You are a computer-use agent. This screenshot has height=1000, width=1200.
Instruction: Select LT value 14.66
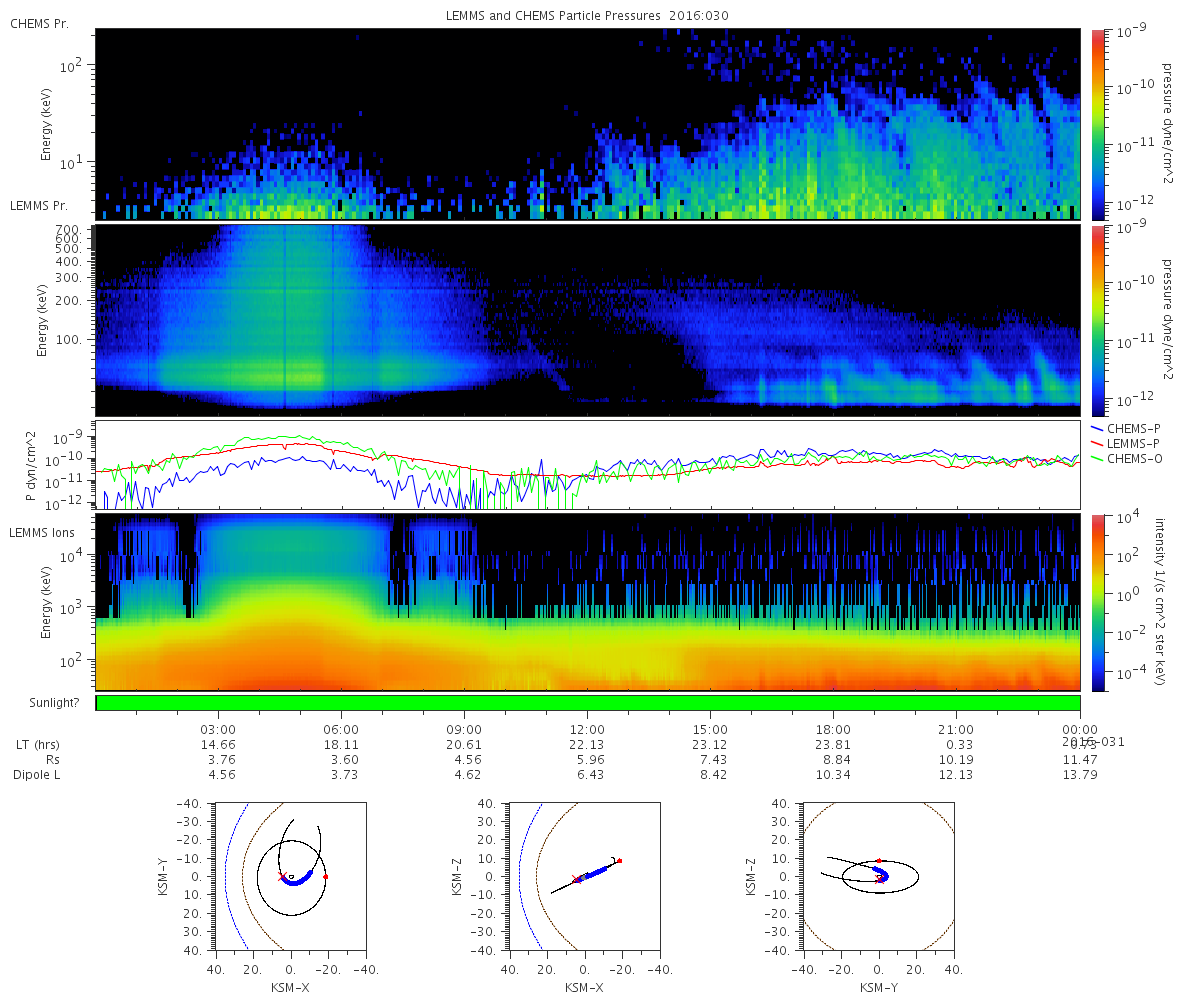(218, 745)
